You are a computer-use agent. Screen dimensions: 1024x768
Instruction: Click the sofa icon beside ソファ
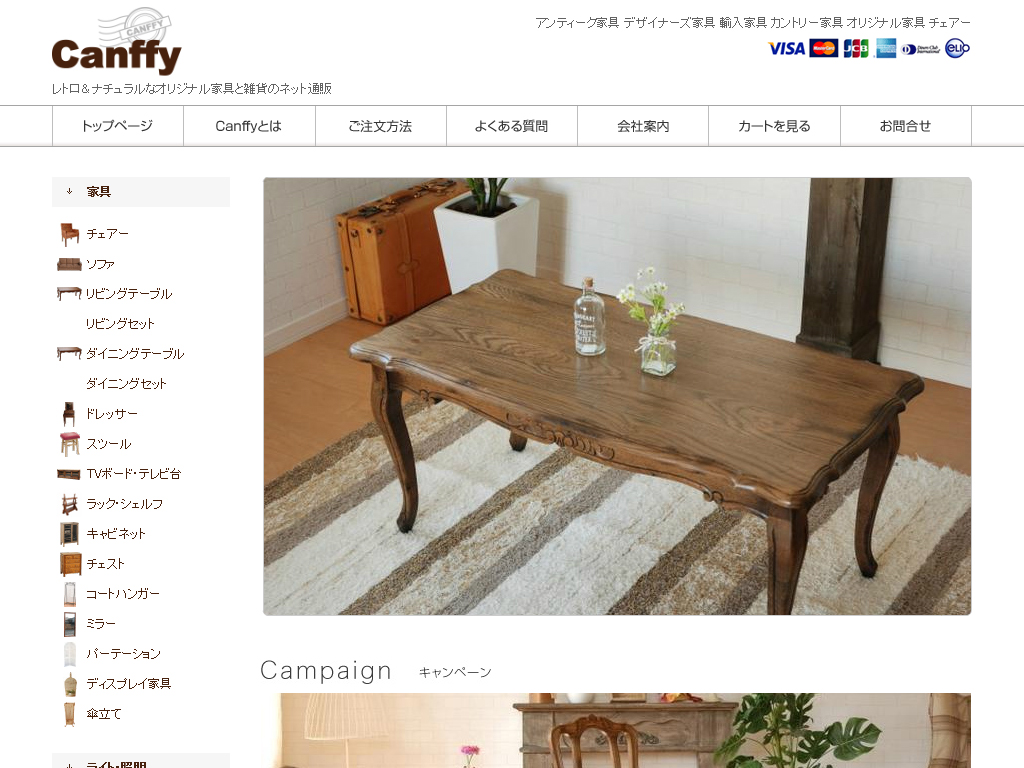(69, 264)
